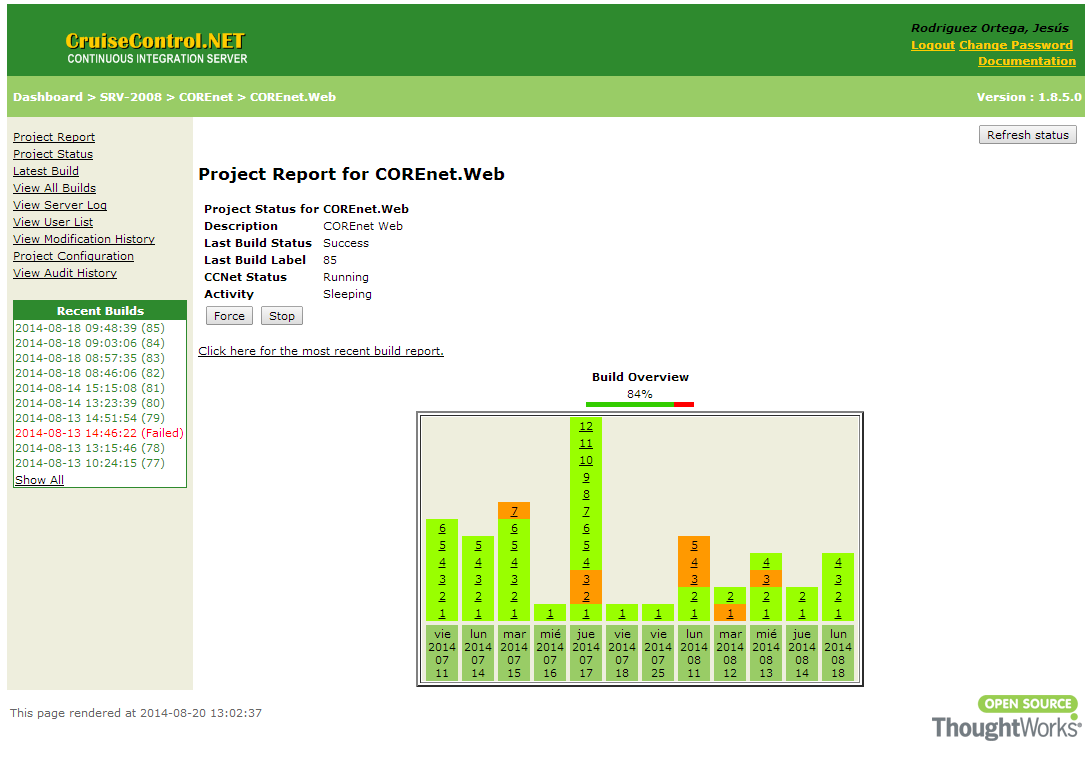Open the Change Password link
1090x771 pixels.
point(1016,45)
